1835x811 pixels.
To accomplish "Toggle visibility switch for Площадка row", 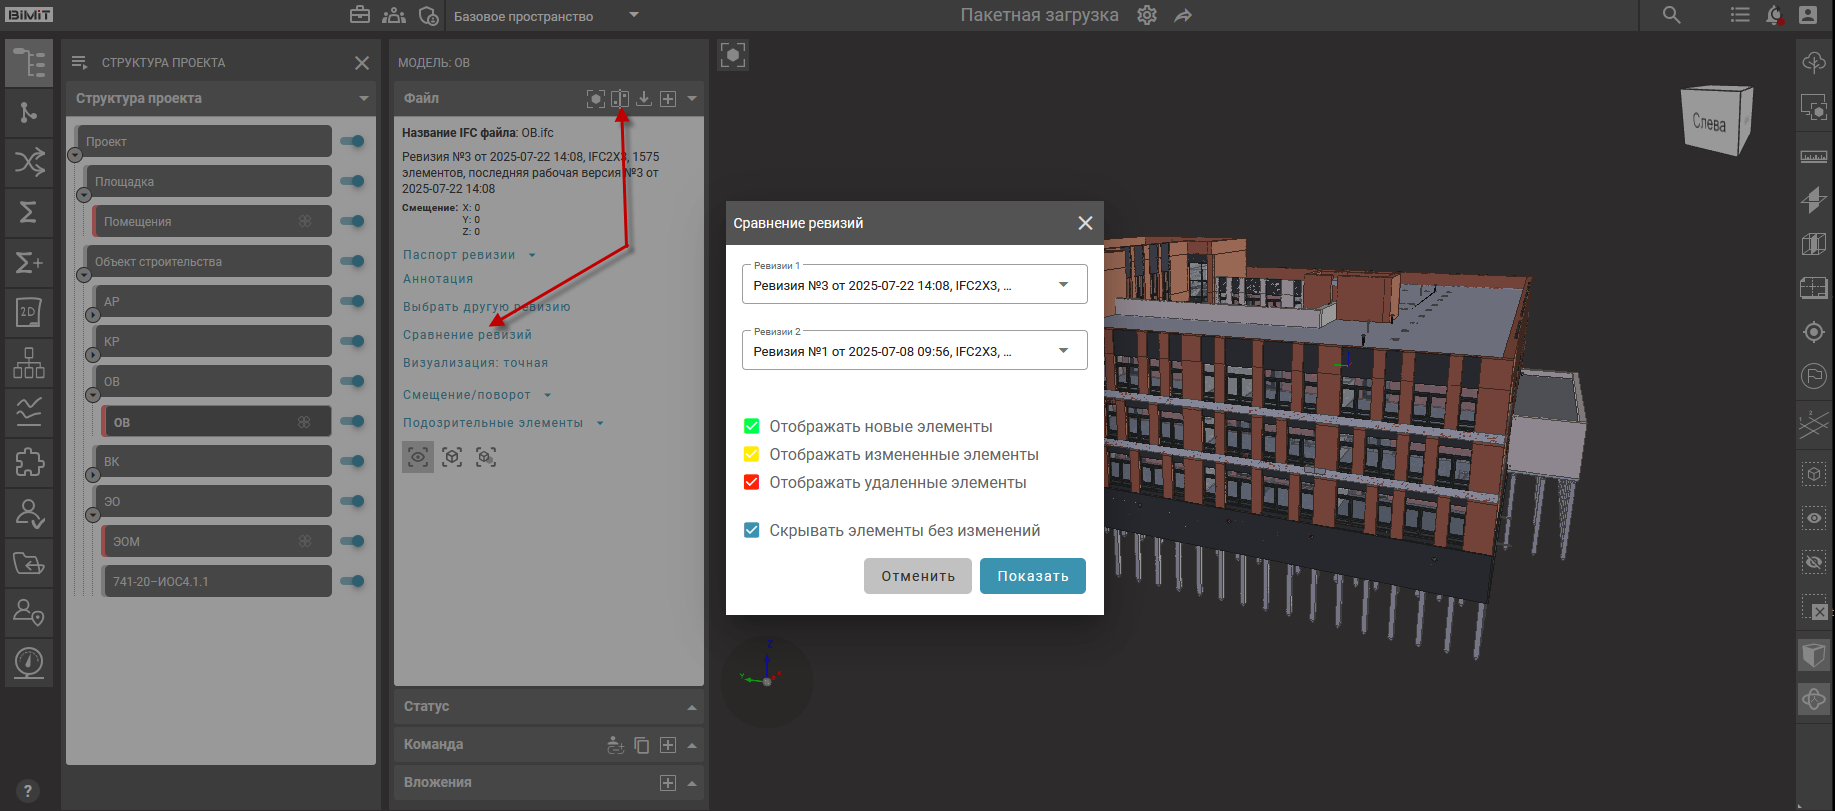I will point(352,181).
